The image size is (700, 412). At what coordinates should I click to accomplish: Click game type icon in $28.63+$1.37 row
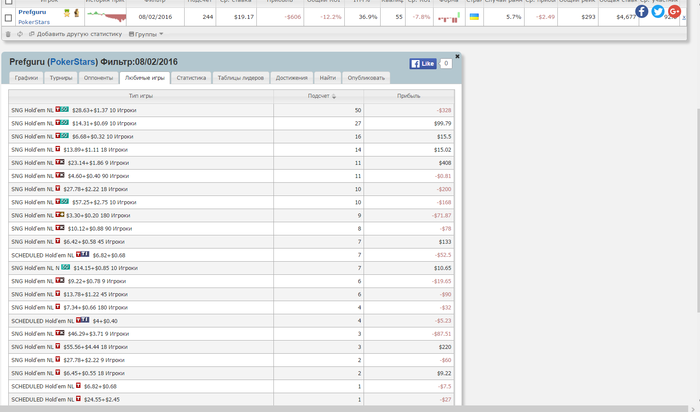[x=62, y=109]
